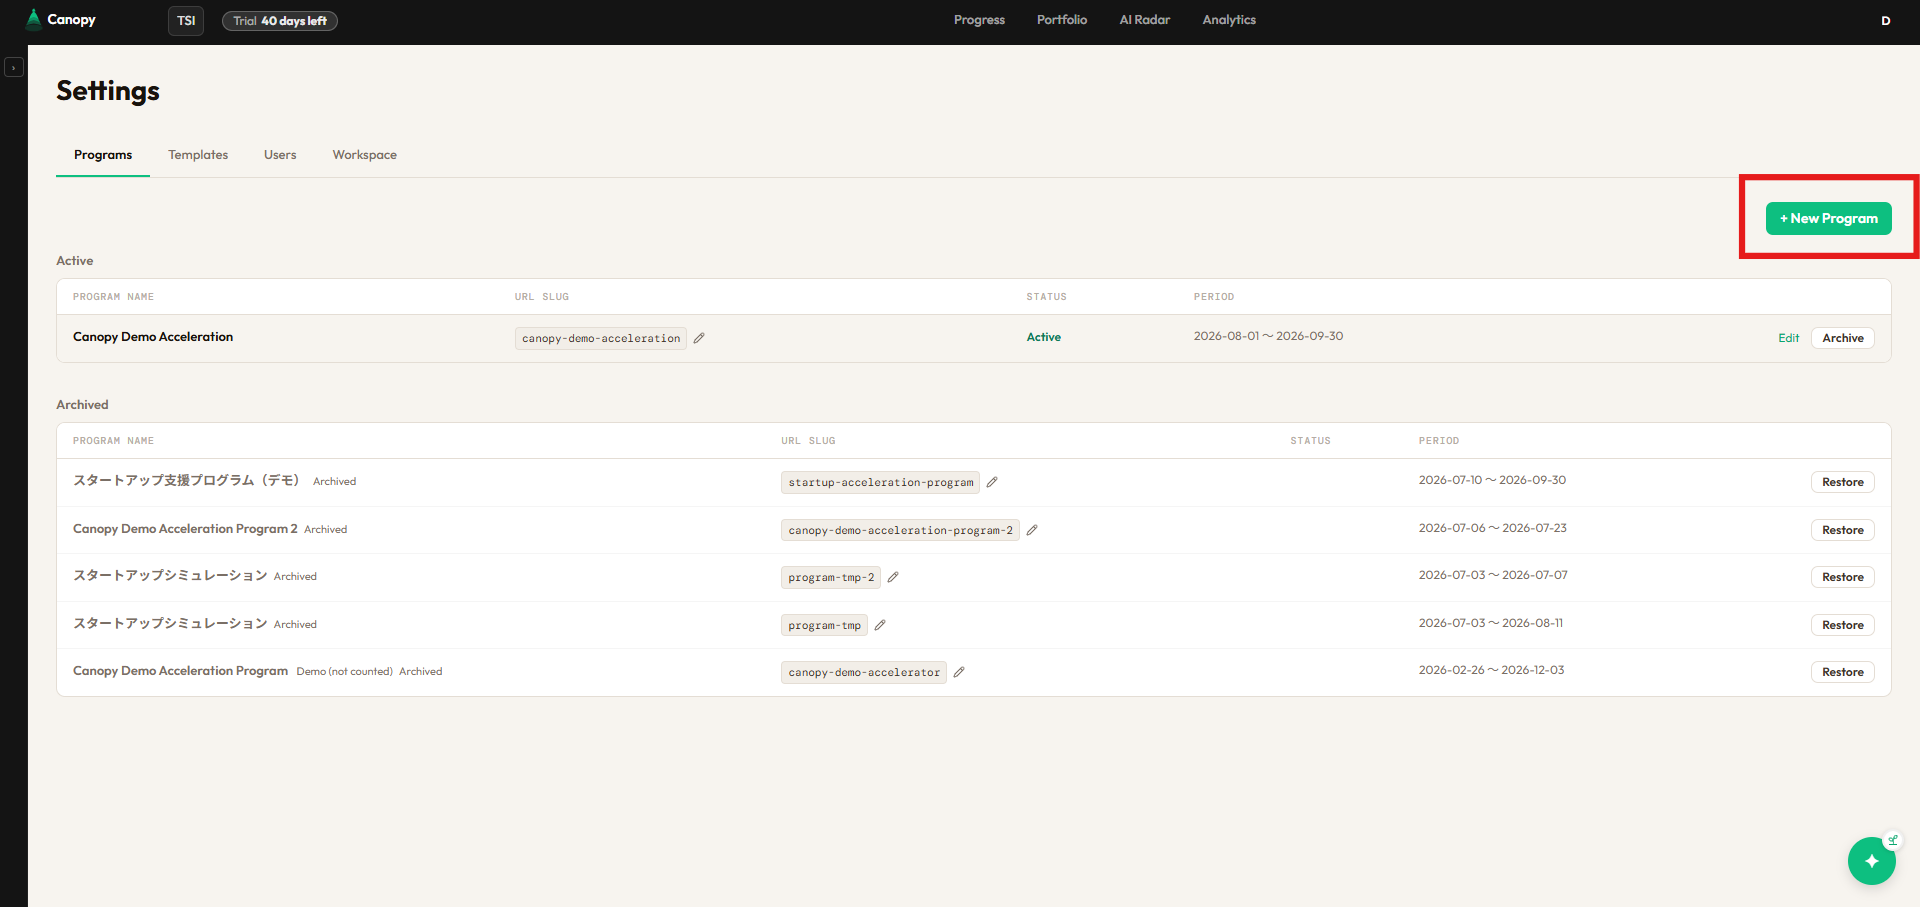Click the Canopy Demo Acceleration Program 2 name
Image resolution: width=1920 pixels, height=907 pixels.
coord(185,529)
